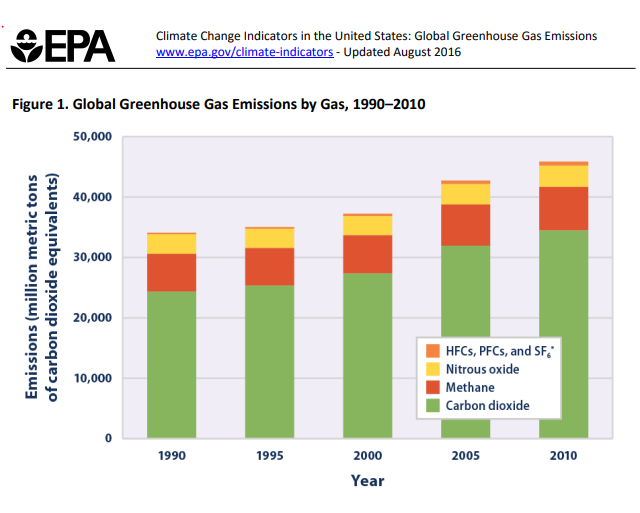Screen dimensions: 640x513
Task: Select the green Carbon dioxide legend swatch
Action: pos(432,405)
